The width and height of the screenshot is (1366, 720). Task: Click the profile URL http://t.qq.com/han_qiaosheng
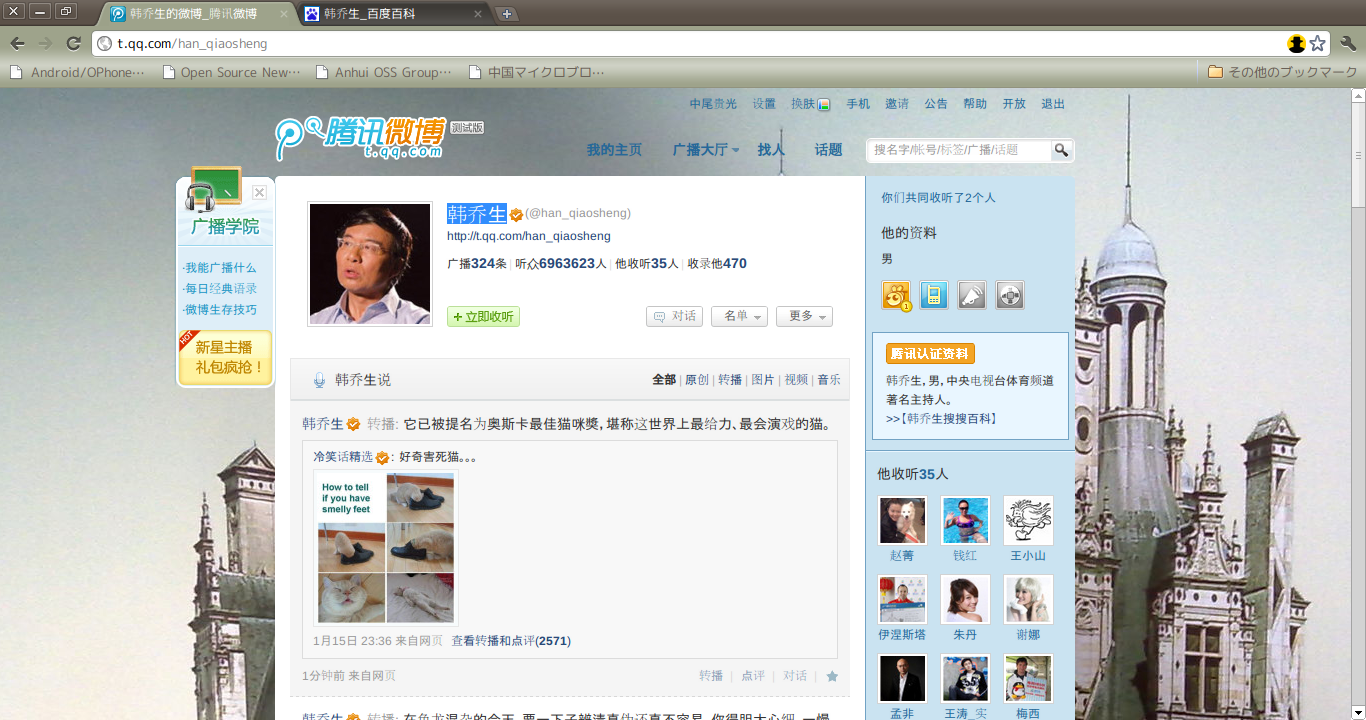tap(529, 236)
